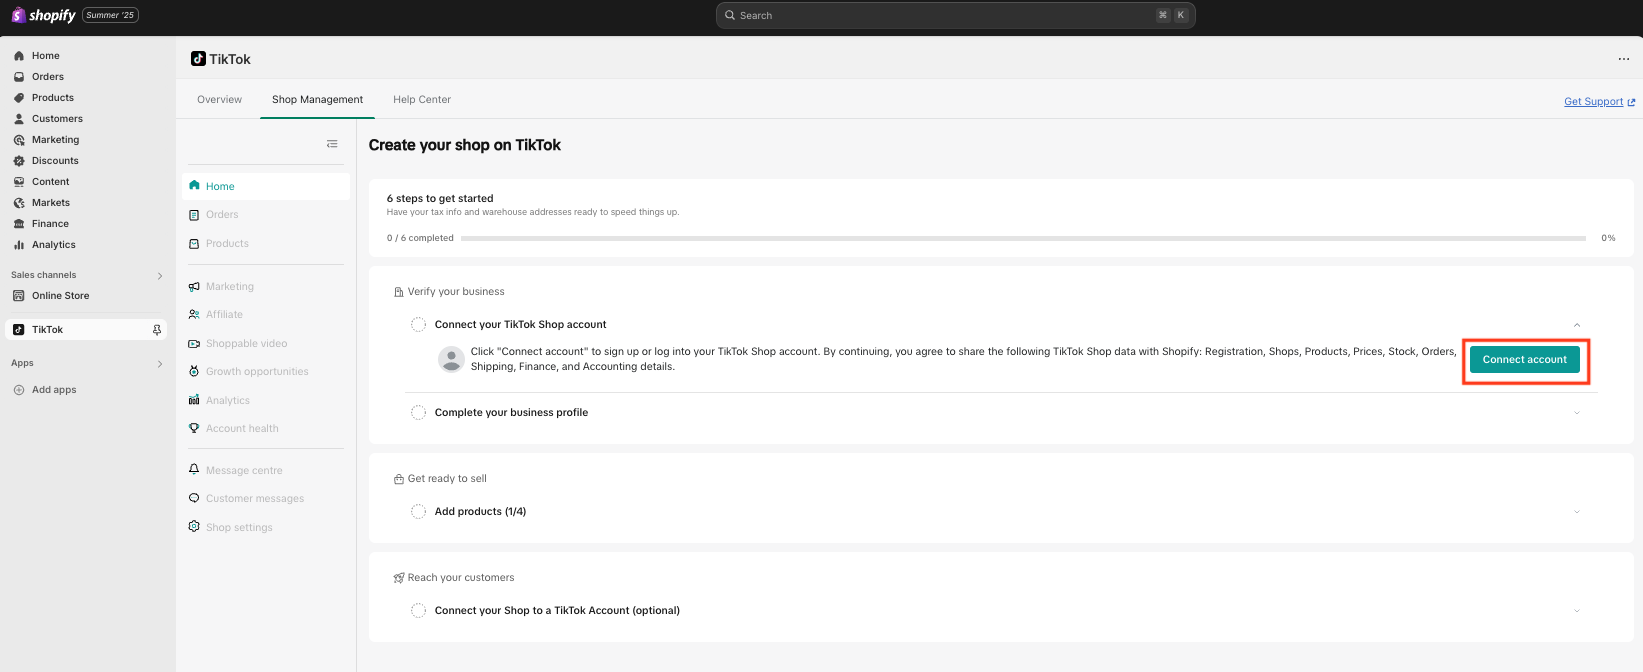The height and width of the screenshot is (672, 1643).
Task: Click the 0/6 completed progress bar
Action: coord(1023,238)
